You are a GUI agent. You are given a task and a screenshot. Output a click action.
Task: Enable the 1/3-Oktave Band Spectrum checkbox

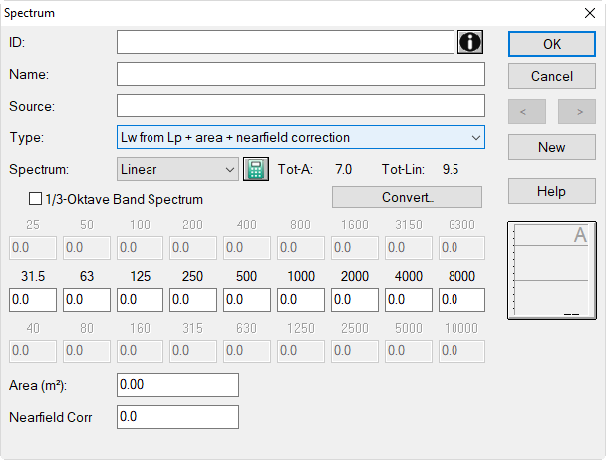click(x=36, y=199)
